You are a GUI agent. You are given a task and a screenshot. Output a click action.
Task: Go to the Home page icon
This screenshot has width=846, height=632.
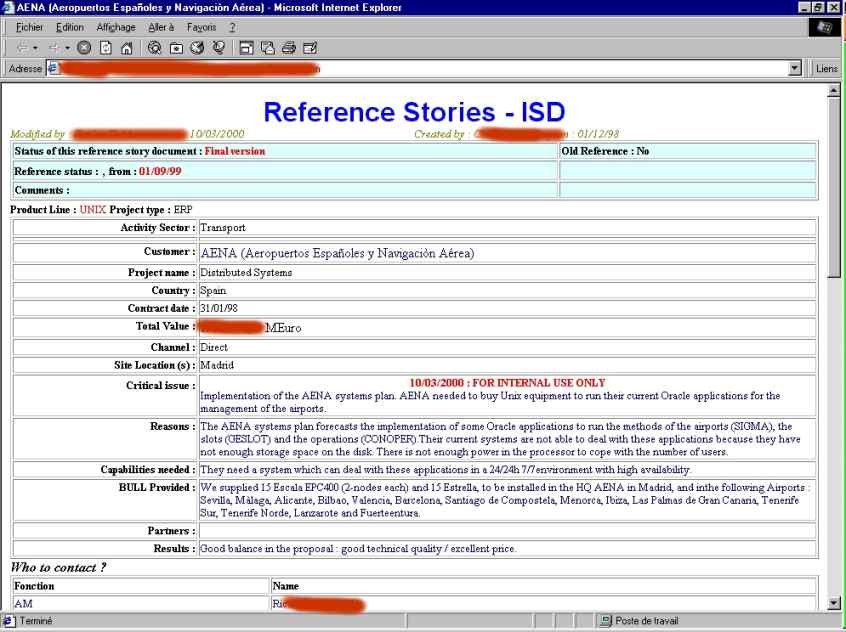[127, 49]
